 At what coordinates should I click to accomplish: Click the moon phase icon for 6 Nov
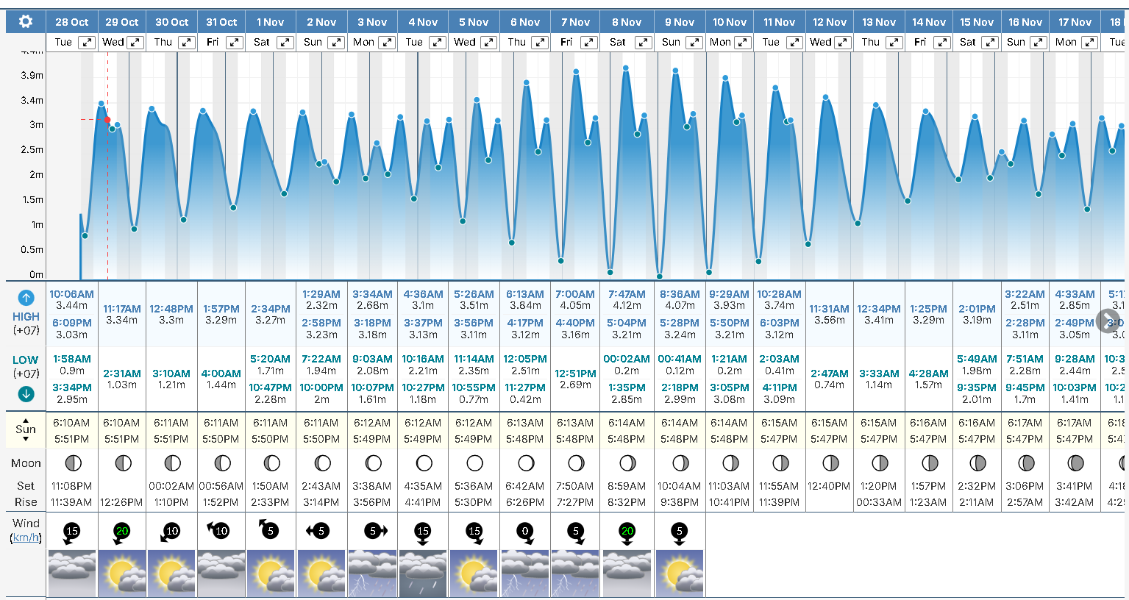(526, 463)
